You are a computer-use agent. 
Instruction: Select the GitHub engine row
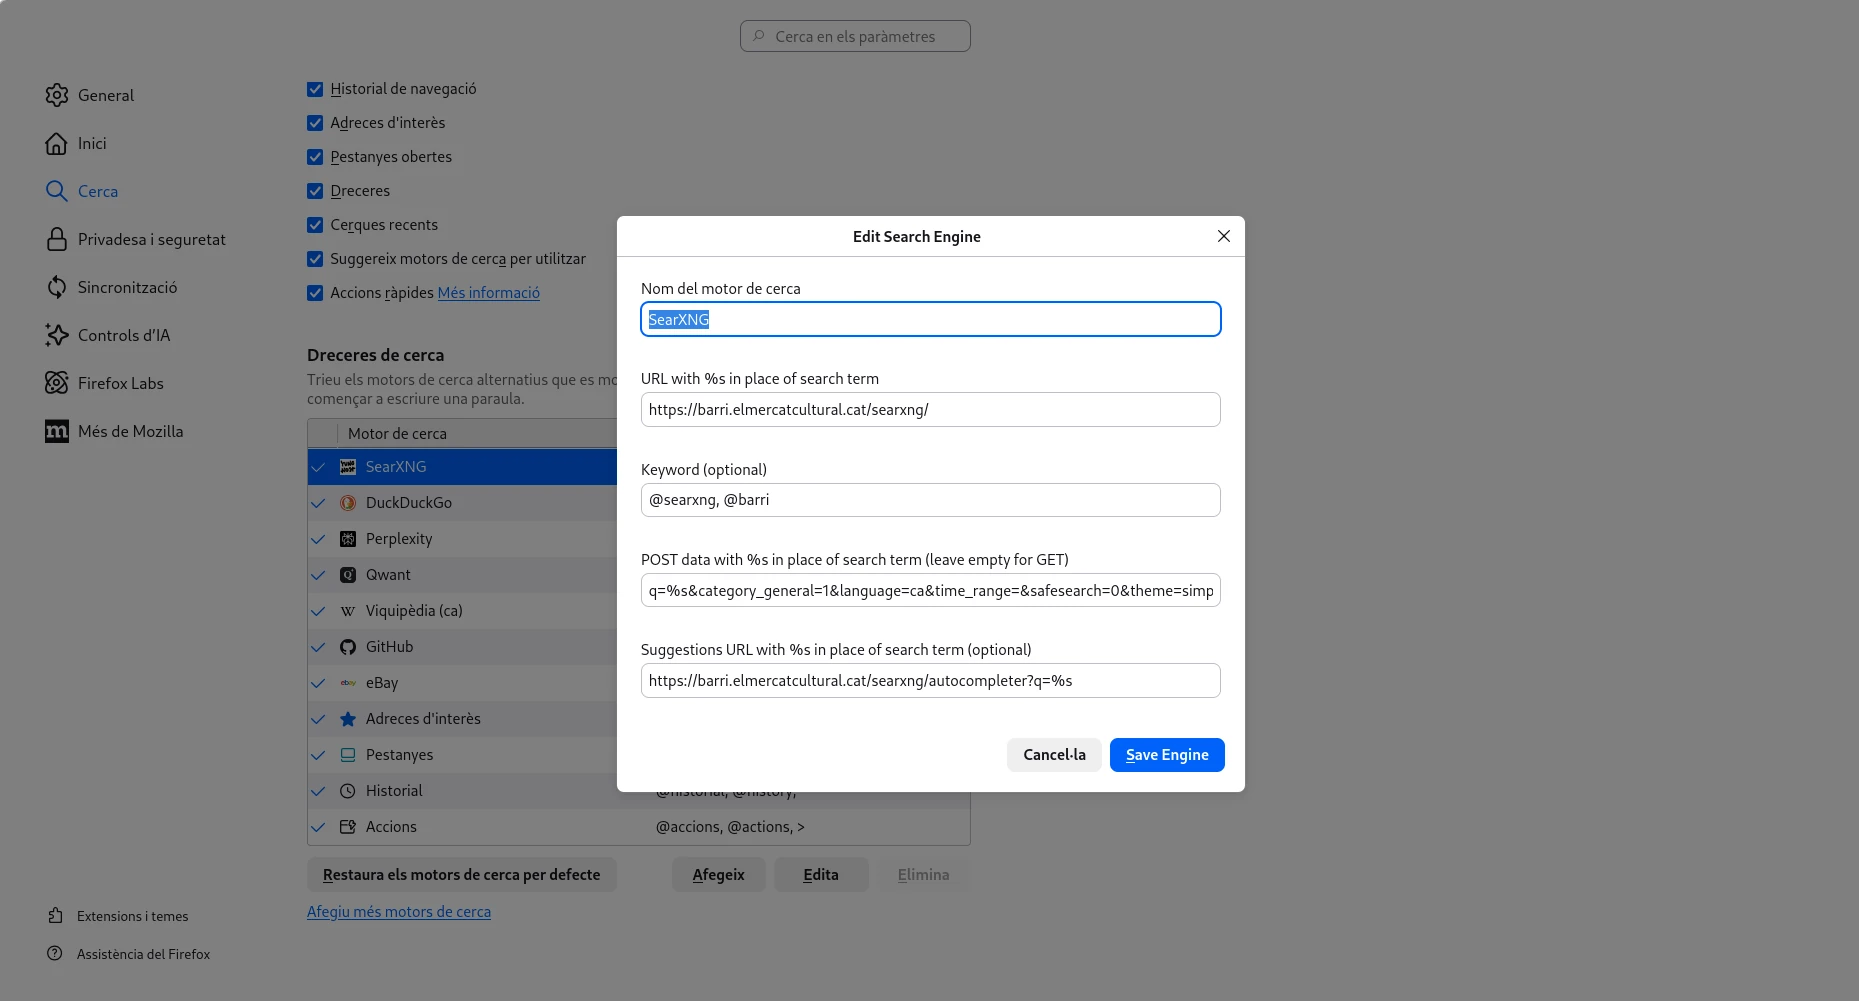462,647
